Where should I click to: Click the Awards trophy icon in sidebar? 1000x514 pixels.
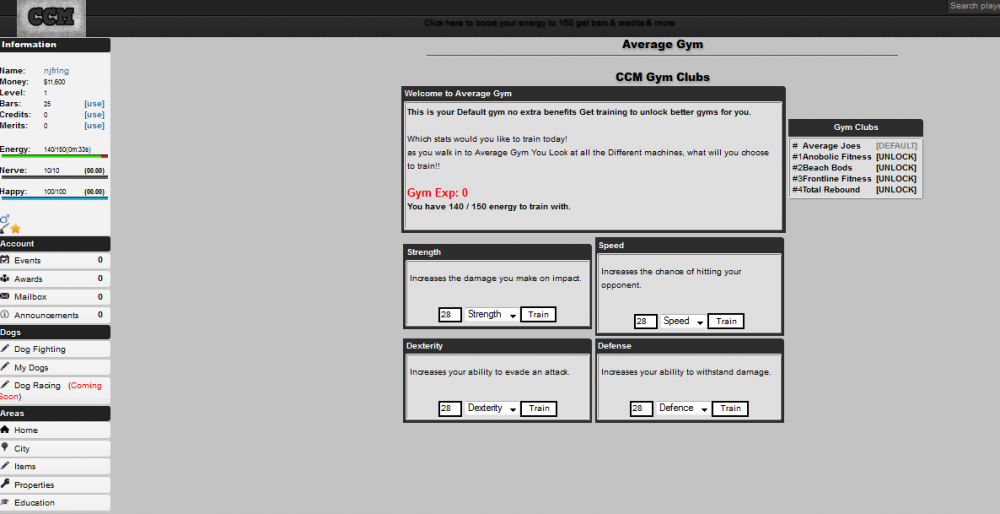(x=6, y=278)
